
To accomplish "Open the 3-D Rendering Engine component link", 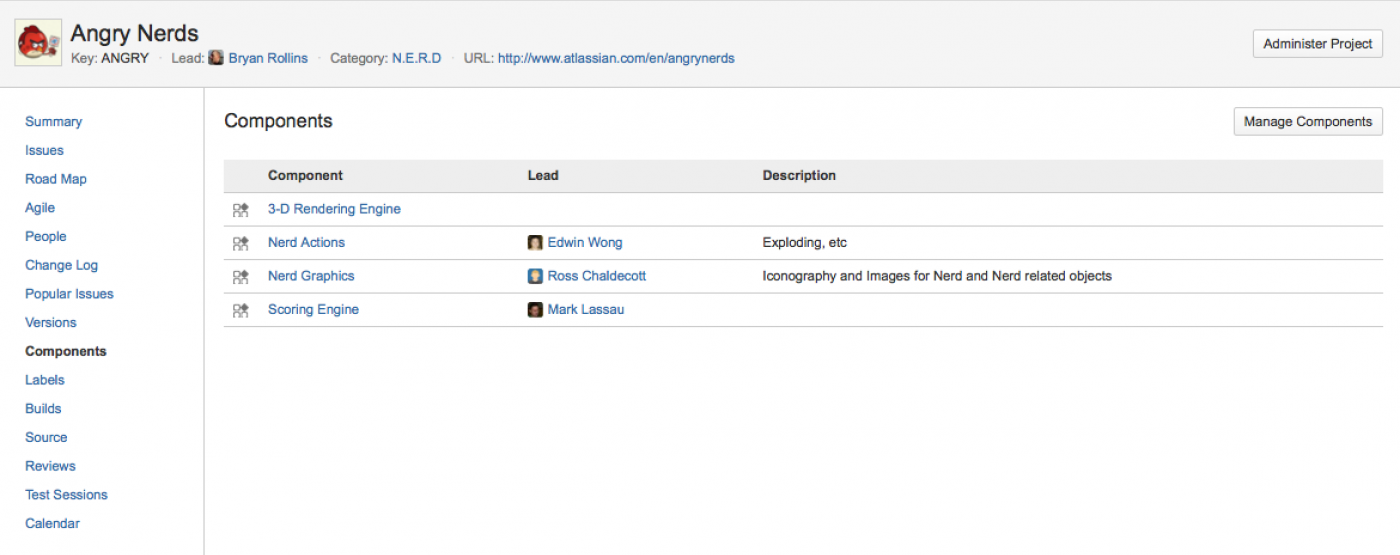I will pos(334,209).
